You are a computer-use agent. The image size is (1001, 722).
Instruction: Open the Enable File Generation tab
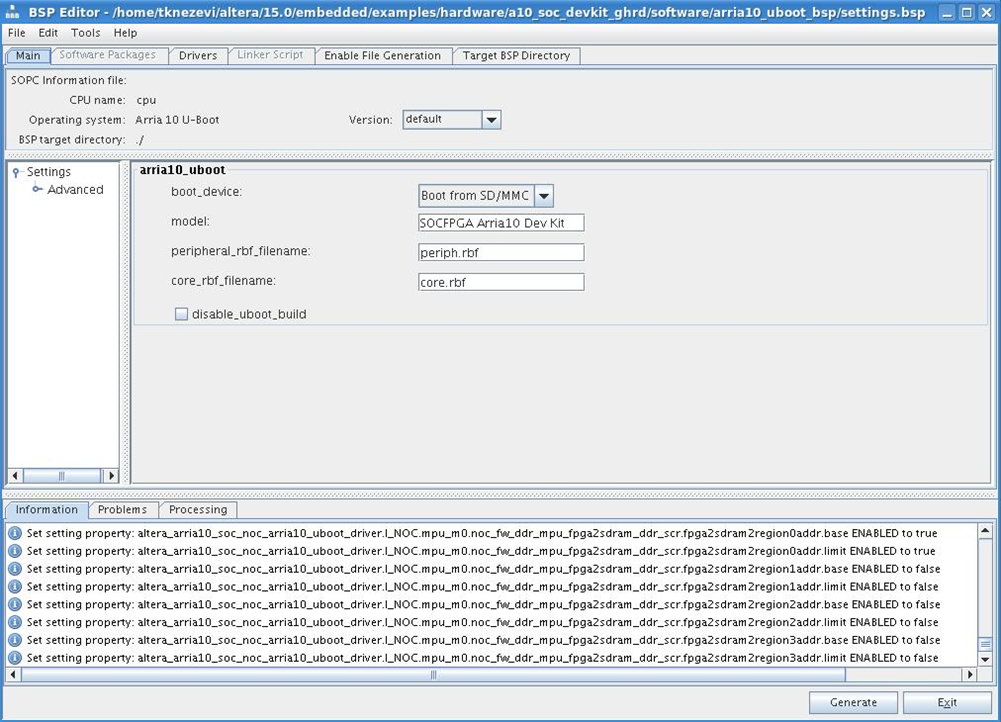(x=382, y=56)
